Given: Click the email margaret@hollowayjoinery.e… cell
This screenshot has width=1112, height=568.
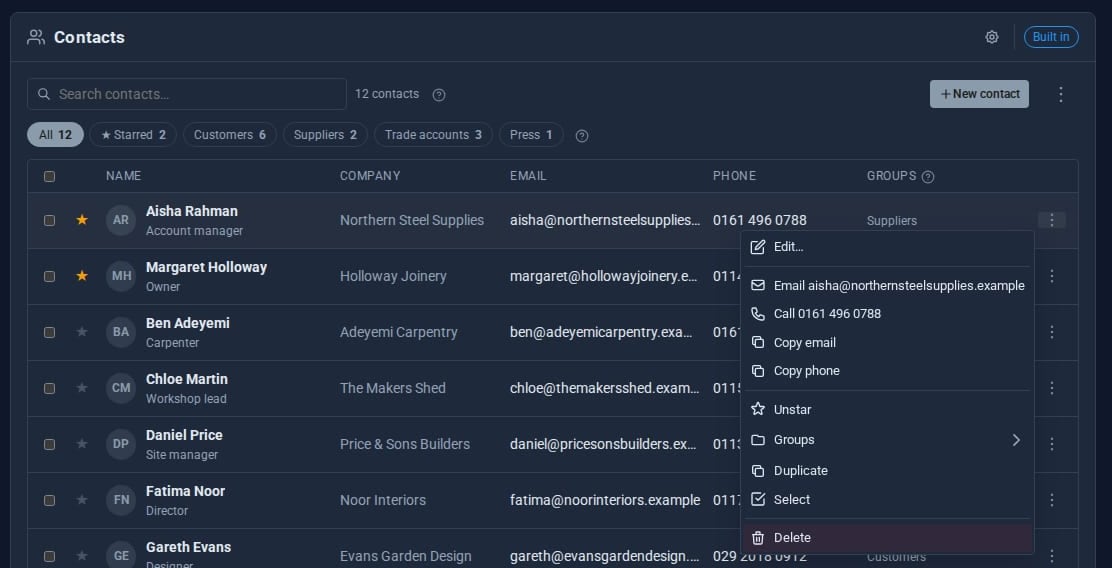Looking at the screenshot, I should pos(604,277).
